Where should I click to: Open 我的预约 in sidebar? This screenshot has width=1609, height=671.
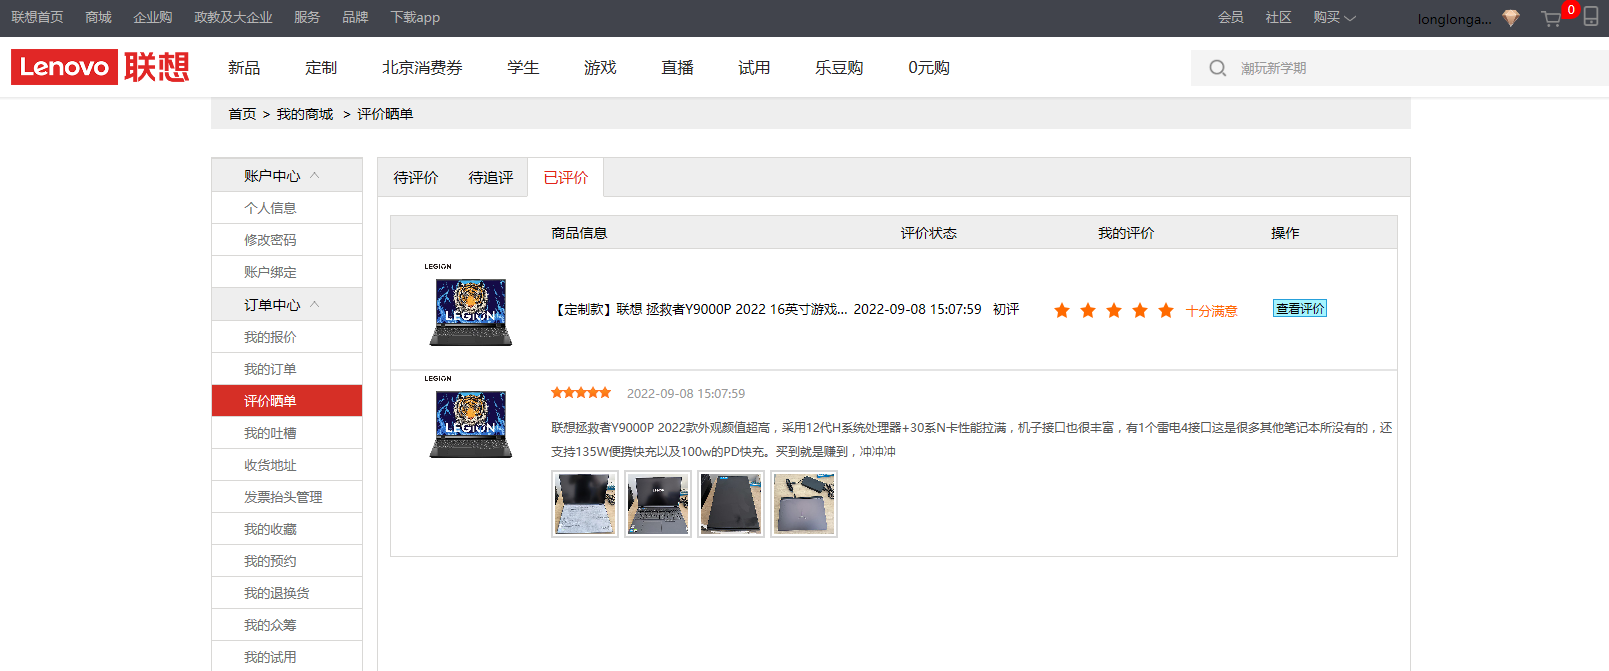click(x=287, y=561)
